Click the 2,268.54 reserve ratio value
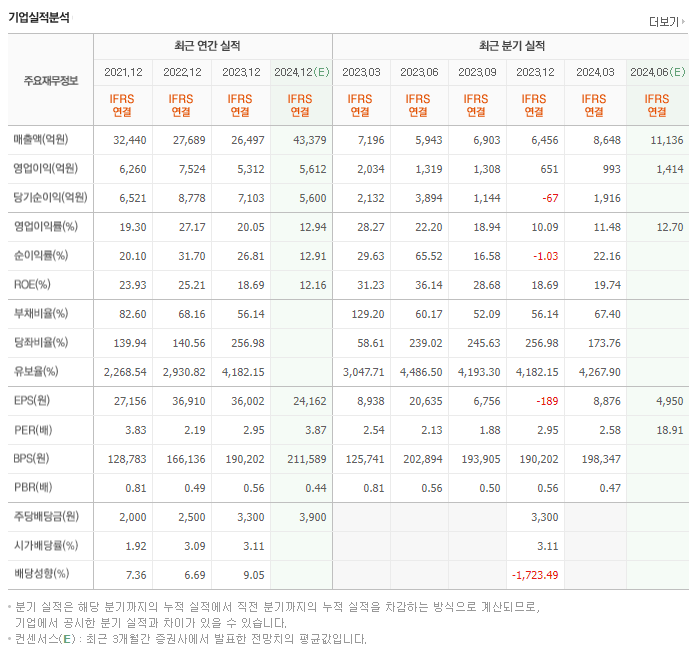Viewport: 694px width, 648px height. click(125, 372)
